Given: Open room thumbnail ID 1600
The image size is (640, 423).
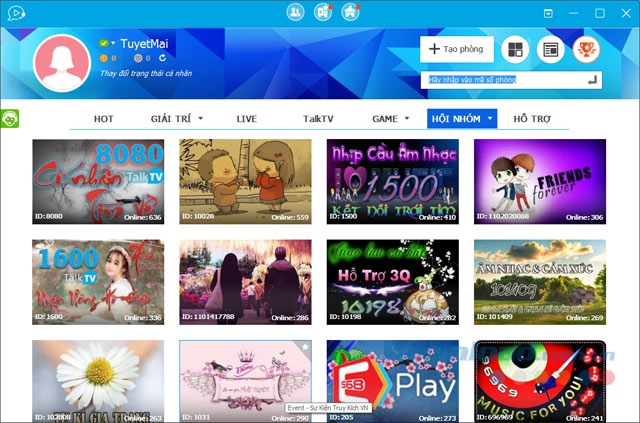Looking at the screenshot, I should click(x=98, y=282).
